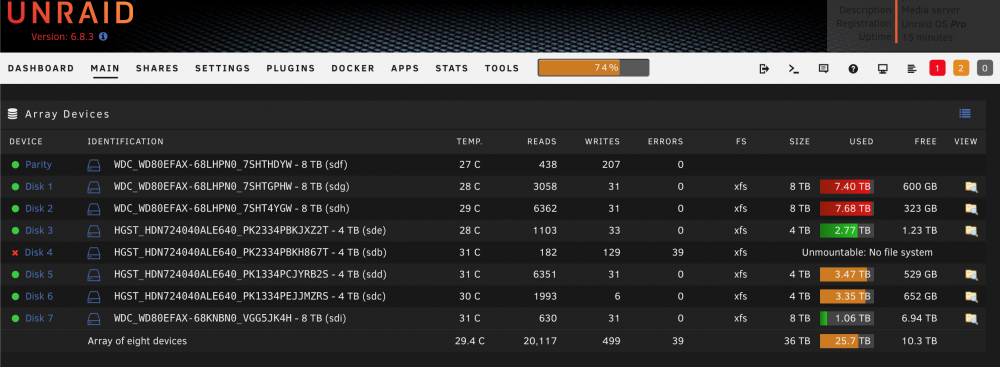The image size is (1000, 367).
Task: Click drive icon in Disk 2 row
Action: click(94, 209)
